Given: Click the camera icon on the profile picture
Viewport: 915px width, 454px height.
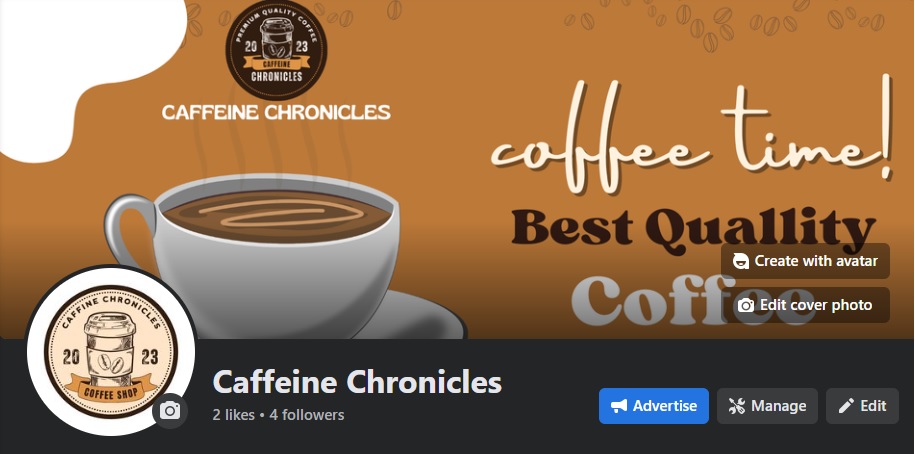Looking at the screenshot, I should (170, 411).
